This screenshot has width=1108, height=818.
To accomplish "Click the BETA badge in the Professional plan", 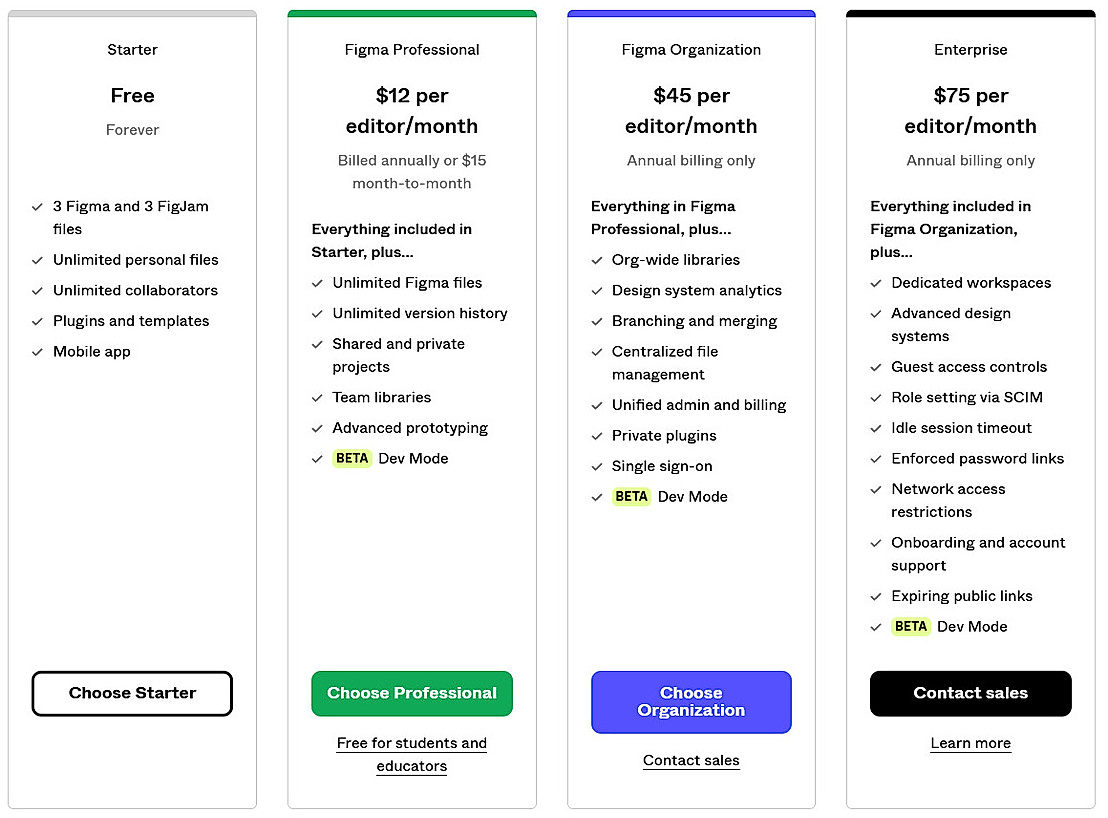I will [x=352, y=458].
